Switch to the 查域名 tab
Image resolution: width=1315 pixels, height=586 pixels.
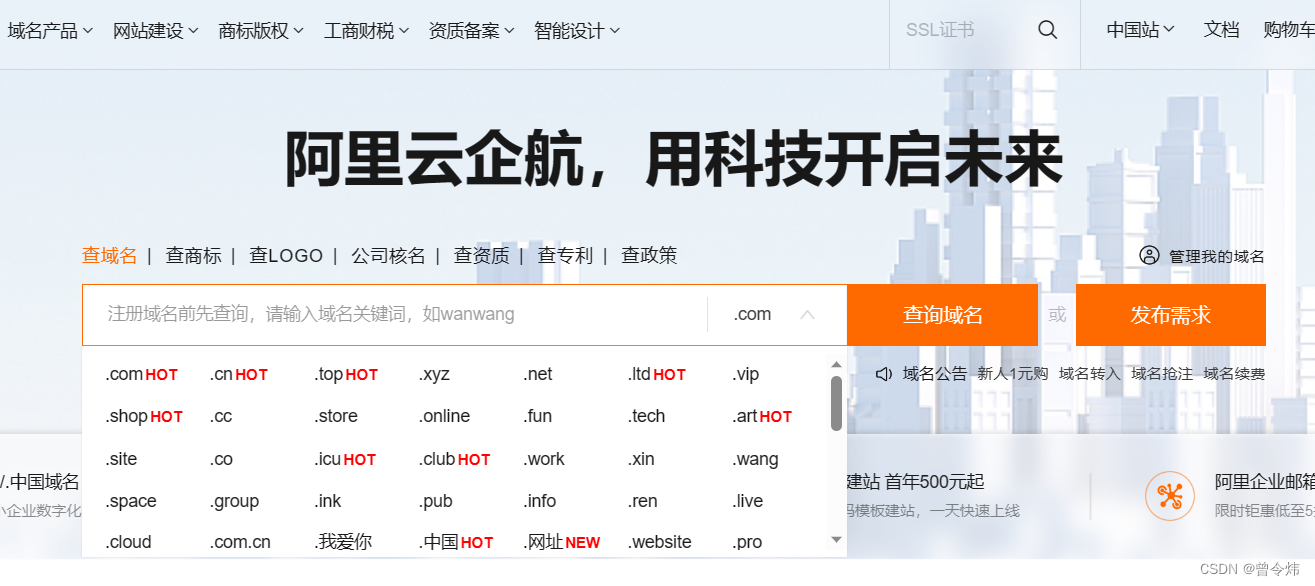tap(109, 255)
